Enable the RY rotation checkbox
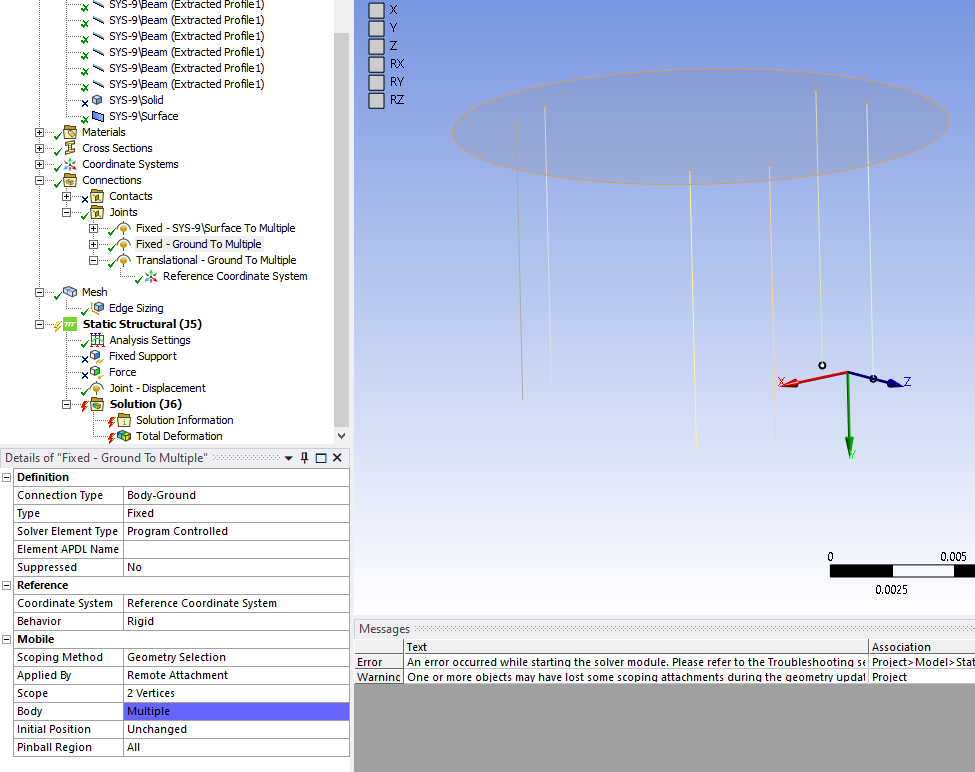The height and width of the screenshot is (772, 975). tap(376, 82)
